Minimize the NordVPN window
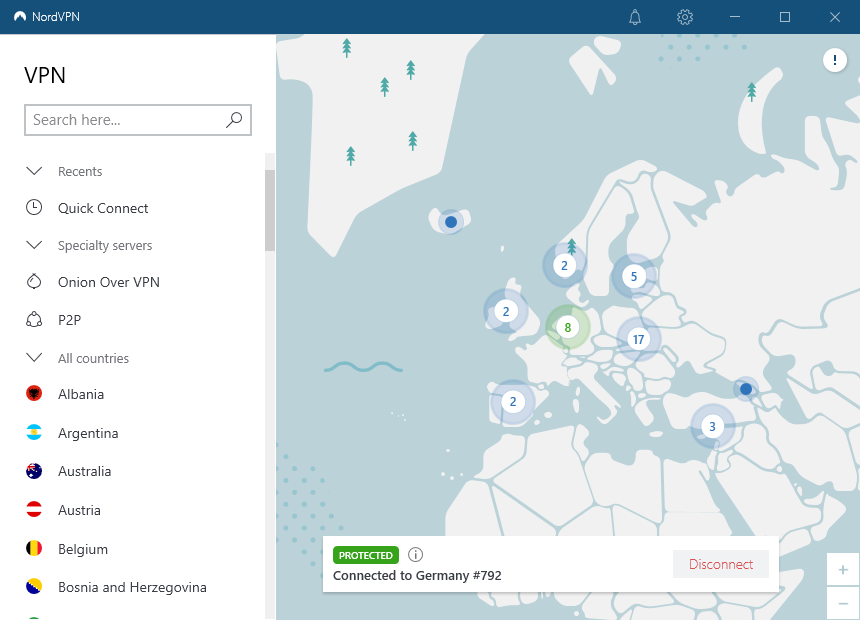 click(x=735, y=17)
